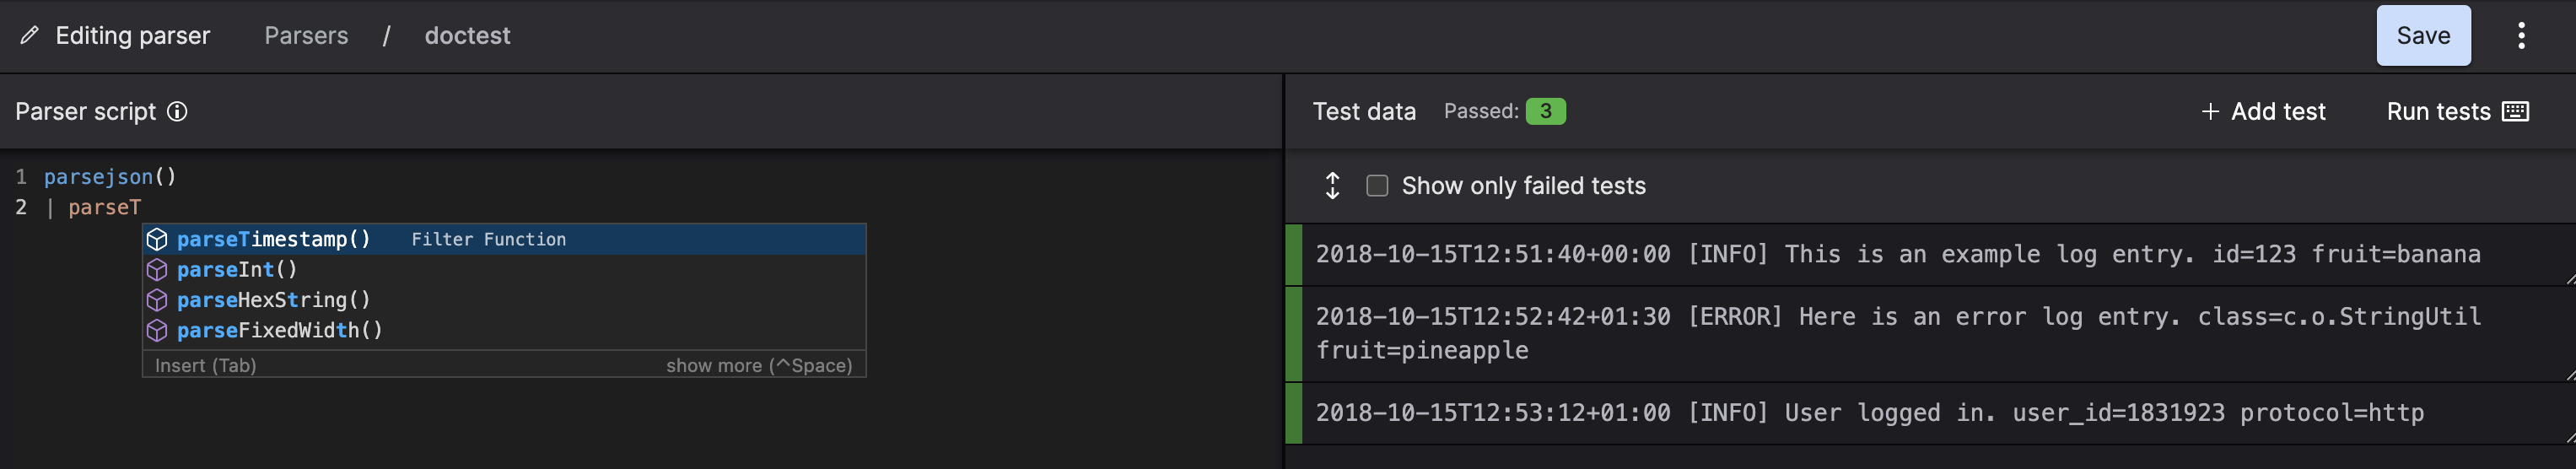Pick parseInt() from the autocomplete list

coord(237,270)
